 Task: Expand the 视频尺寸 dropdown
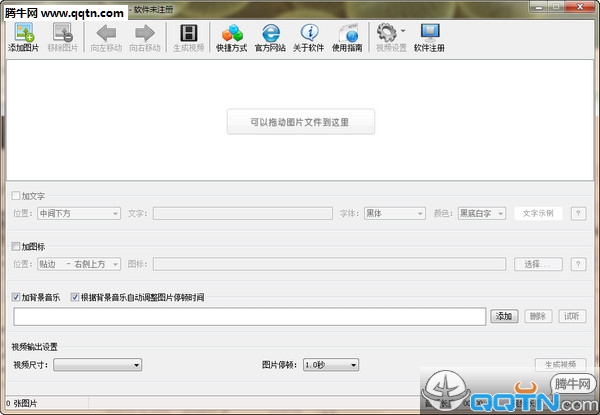click(x=98, y=365)
